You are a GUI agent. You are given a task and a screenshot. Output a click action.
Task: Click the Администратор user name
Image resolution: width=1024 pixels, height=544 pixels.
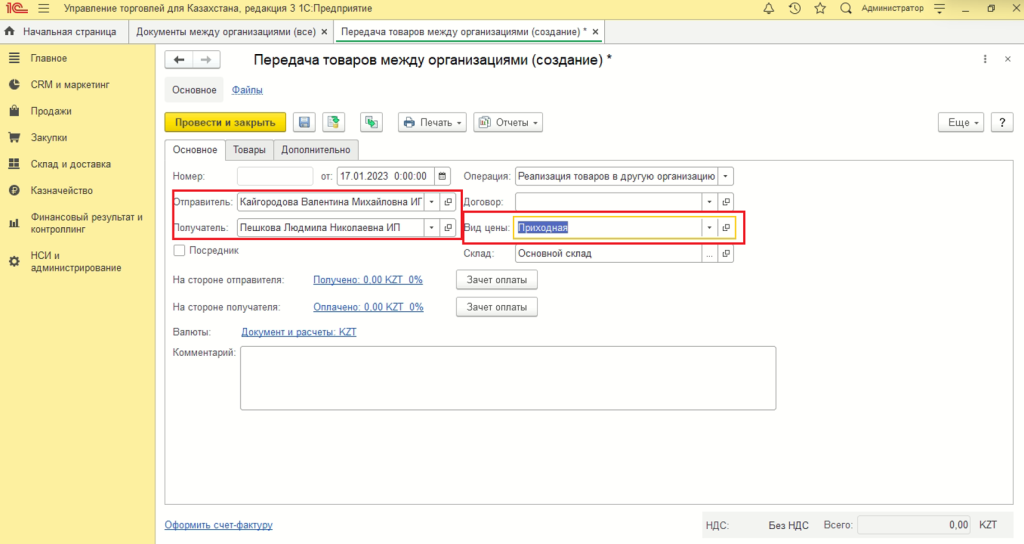892,8
